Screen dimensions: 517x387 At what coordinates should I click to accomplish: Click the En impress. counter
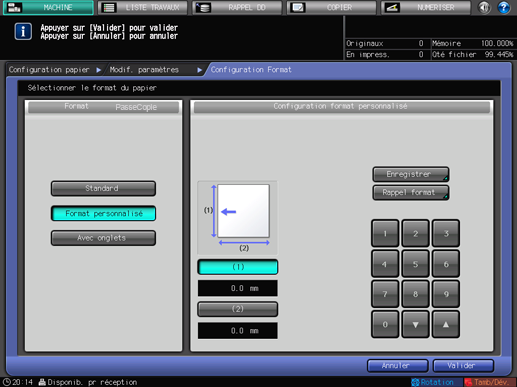coord(385,54)
